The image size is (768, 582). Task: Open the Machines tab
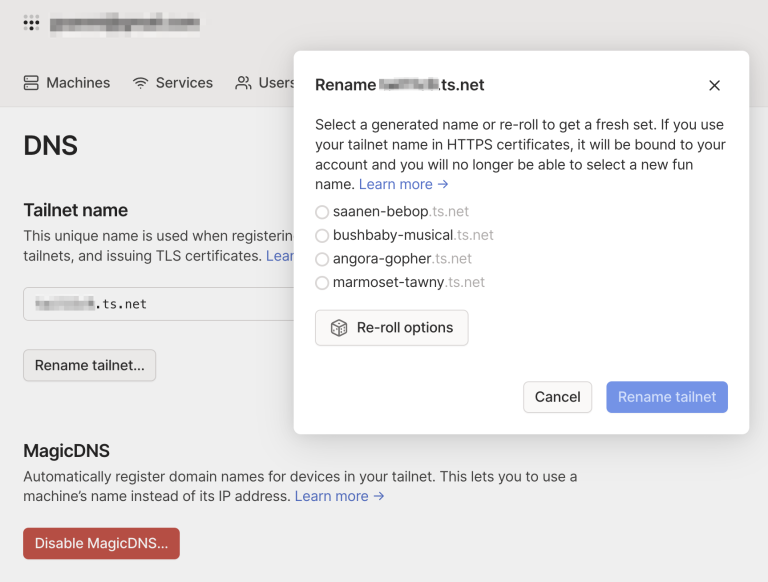point(67,83)
